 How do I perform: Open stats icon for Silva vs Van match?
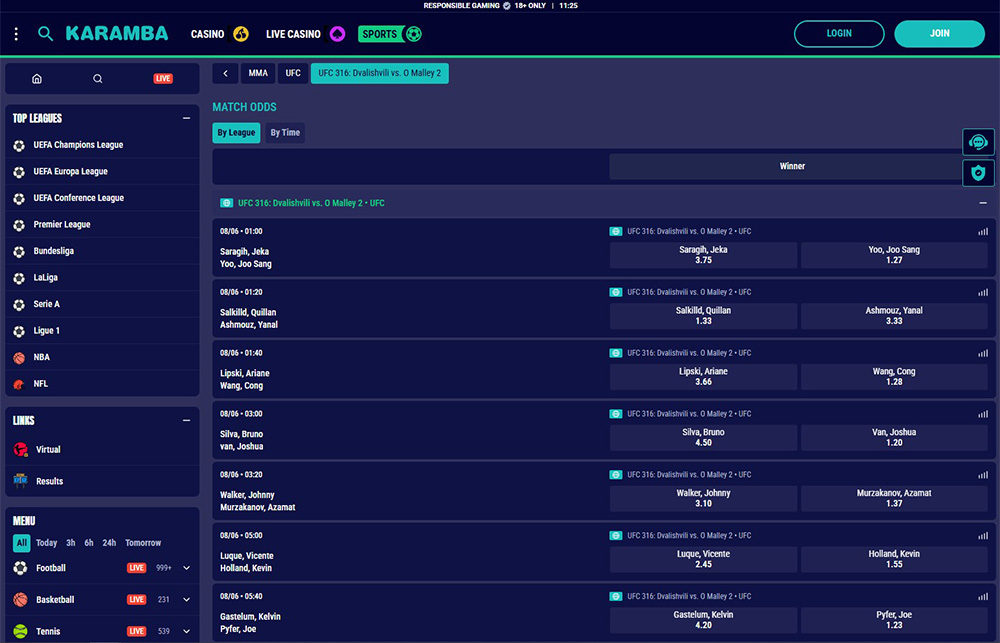983,414
